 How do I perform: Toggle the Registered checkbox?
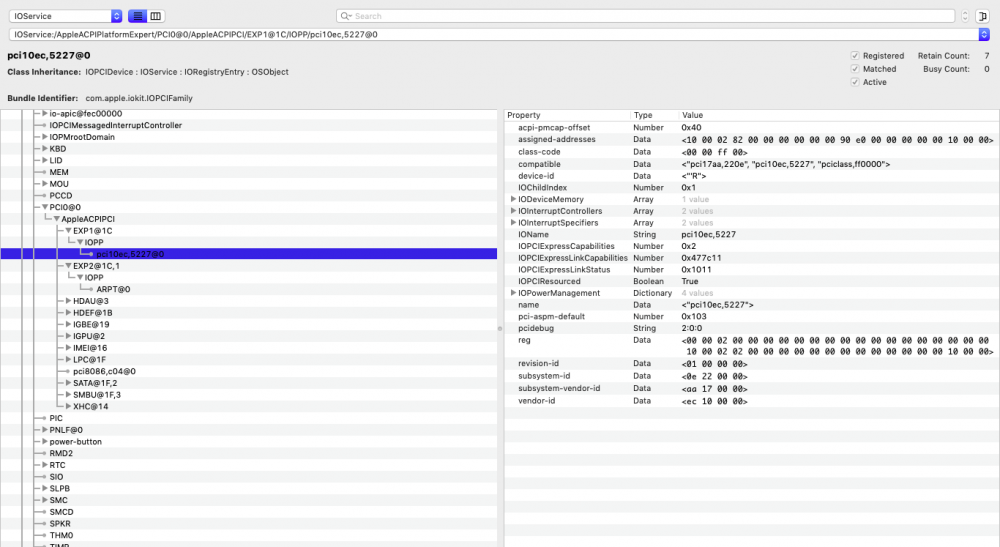click(854, 56)
